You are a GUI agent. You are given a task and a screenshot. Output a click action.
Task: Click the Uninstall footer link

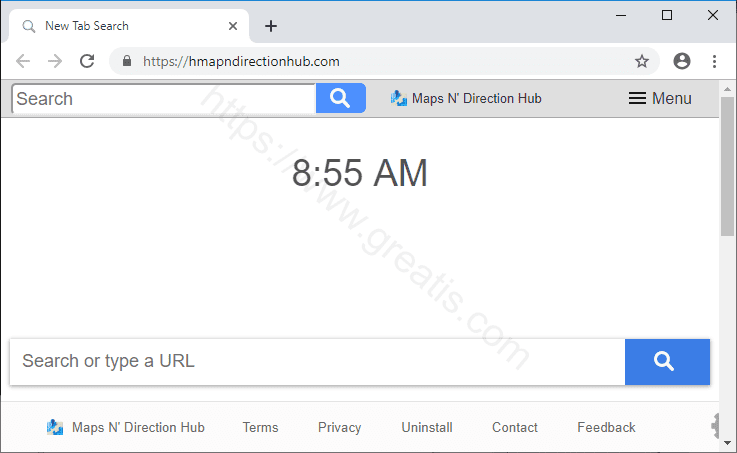point(427,427)
